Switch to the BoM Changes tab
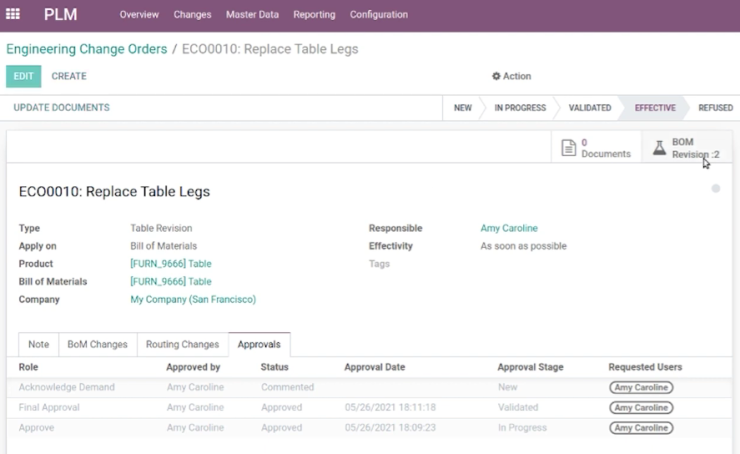 click(x=98, y=345)
